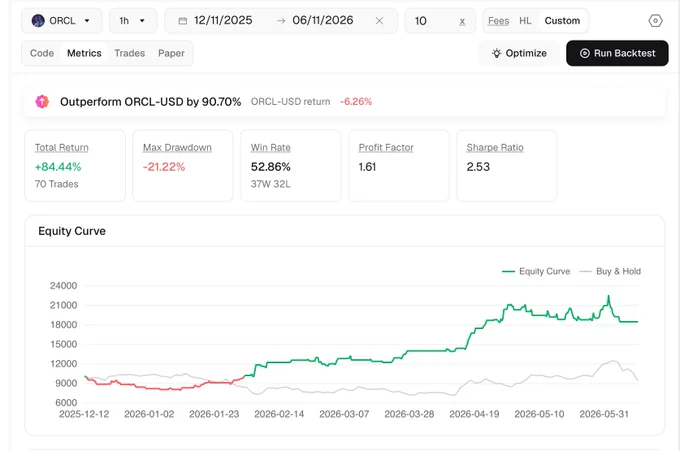Click the Profit Factor label
Viewport: 680px width, 451px height.
[x=386, y=147]
